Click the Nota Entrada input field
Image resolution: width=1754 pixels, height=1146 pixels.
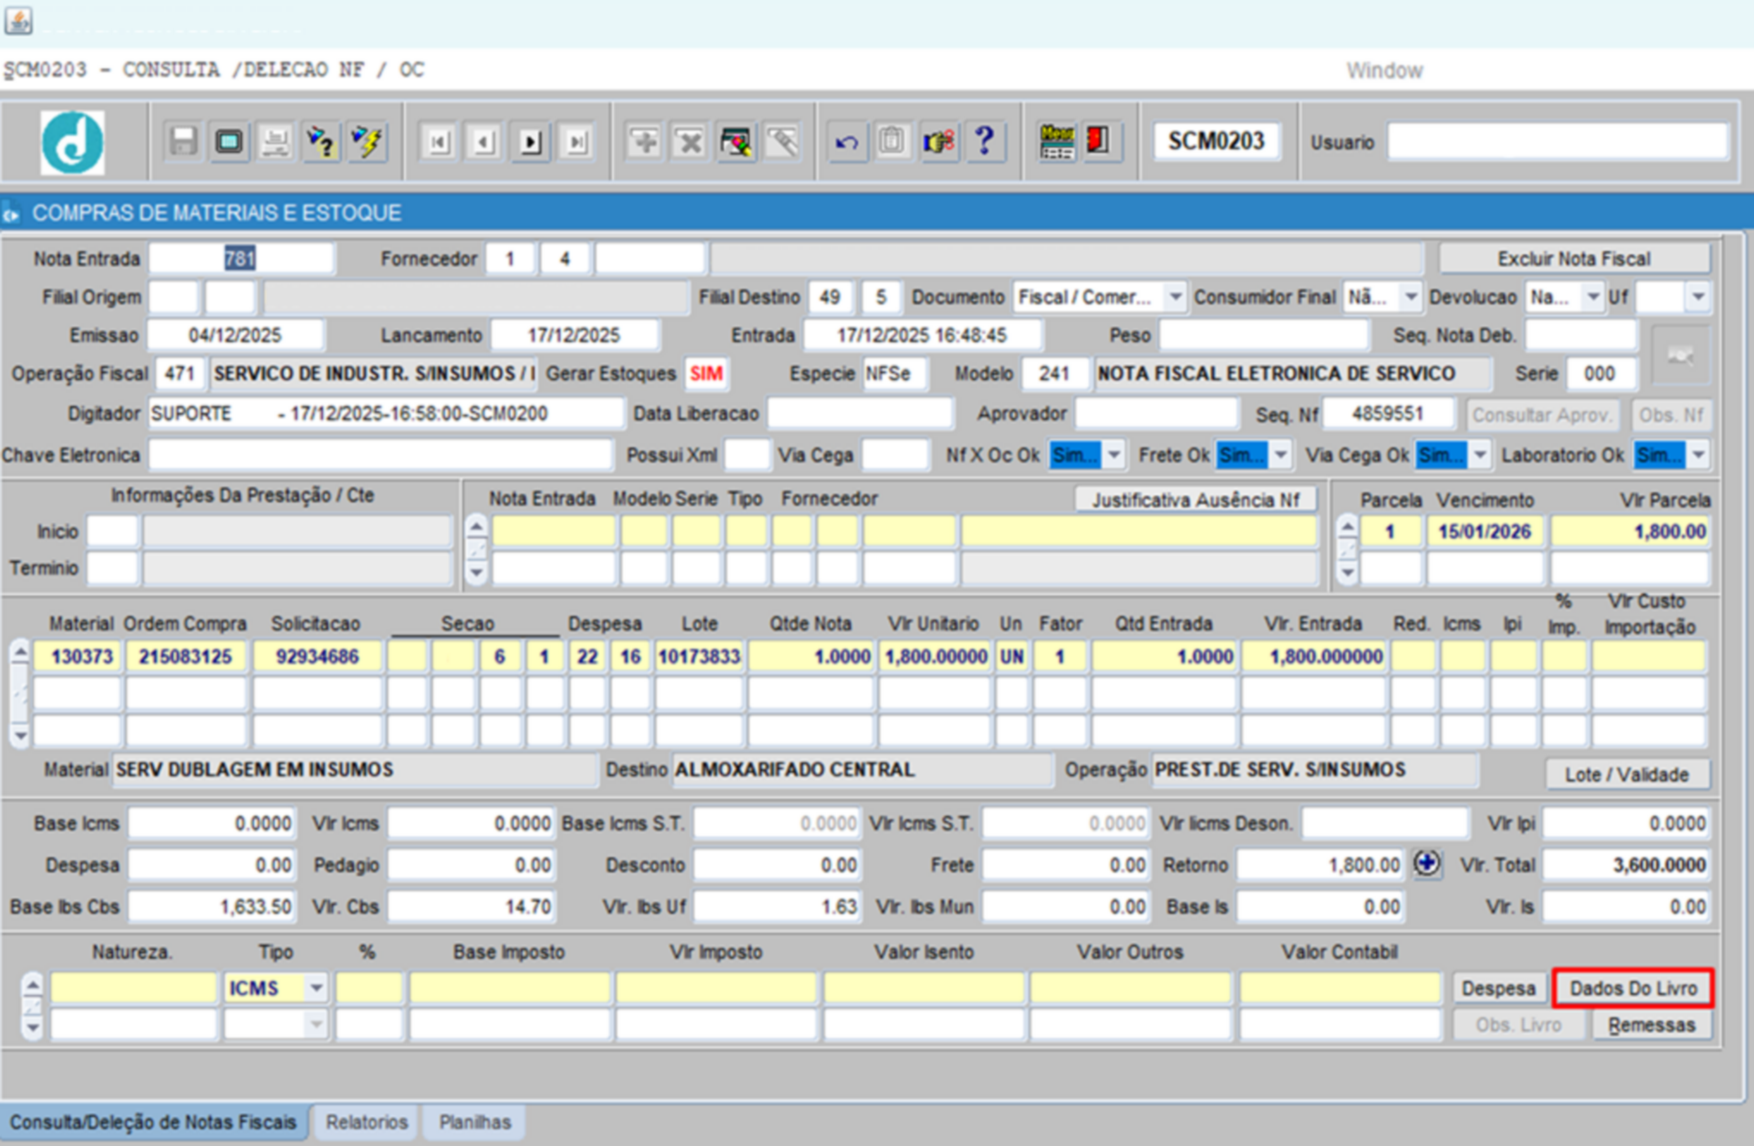[240, 259]
